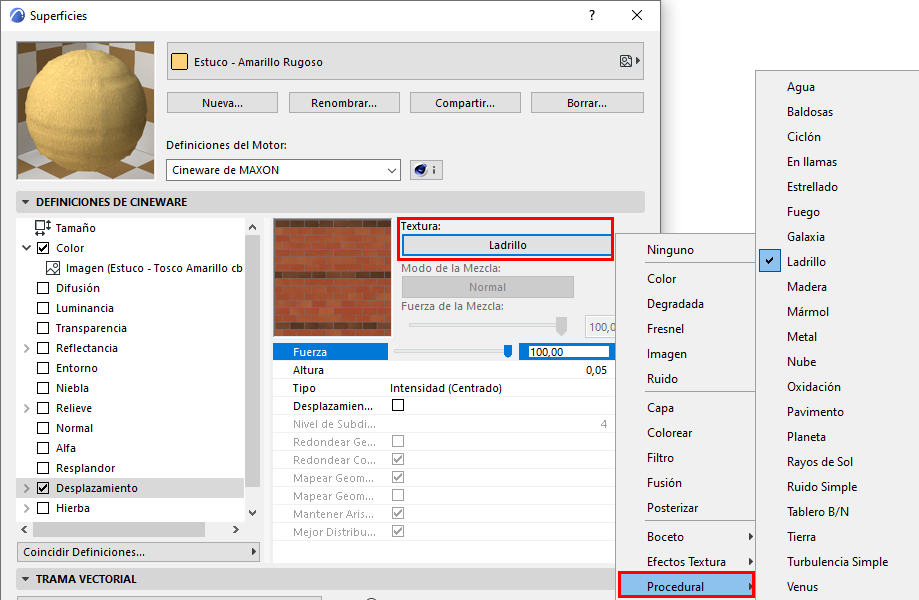Open the Boceto submenu

coord(686,537)
